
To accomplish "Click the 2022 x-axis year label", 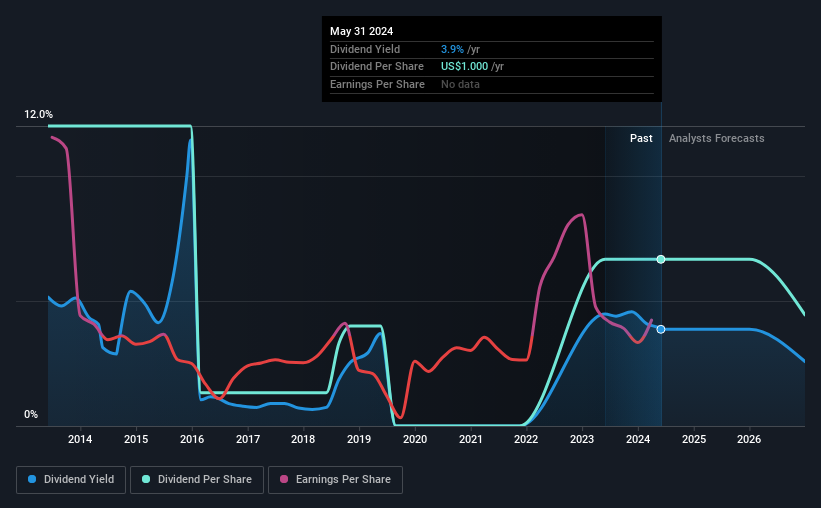I will tap(526, 439).
